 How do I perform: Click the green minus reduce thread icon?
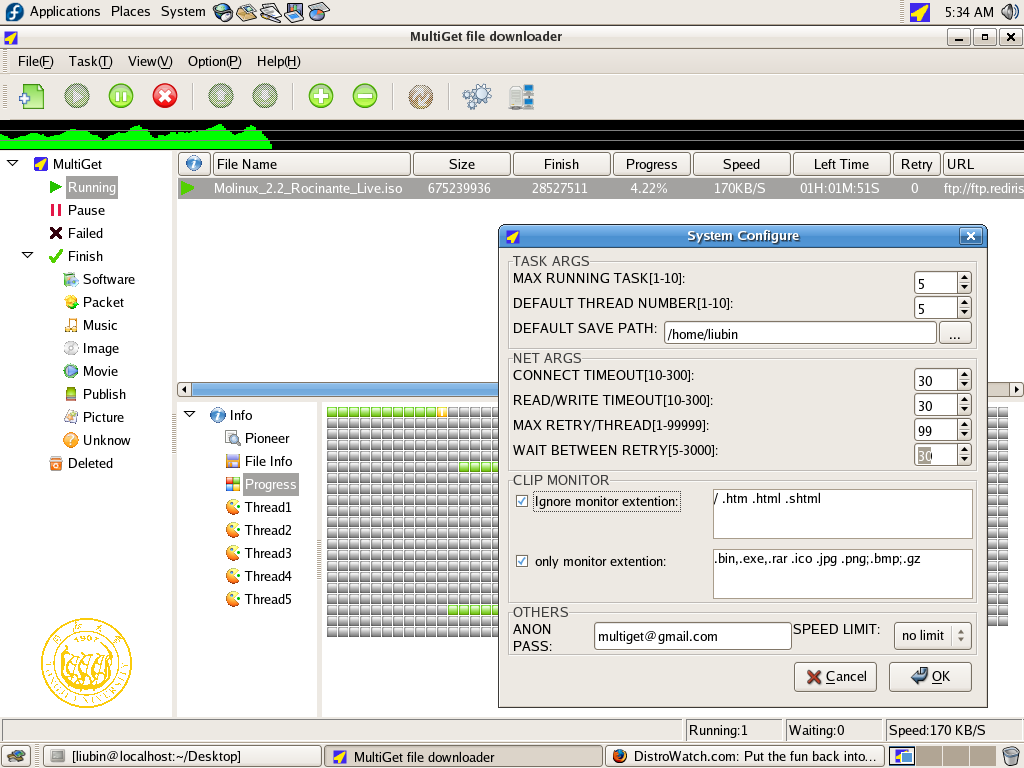click(x=365, y=96)
